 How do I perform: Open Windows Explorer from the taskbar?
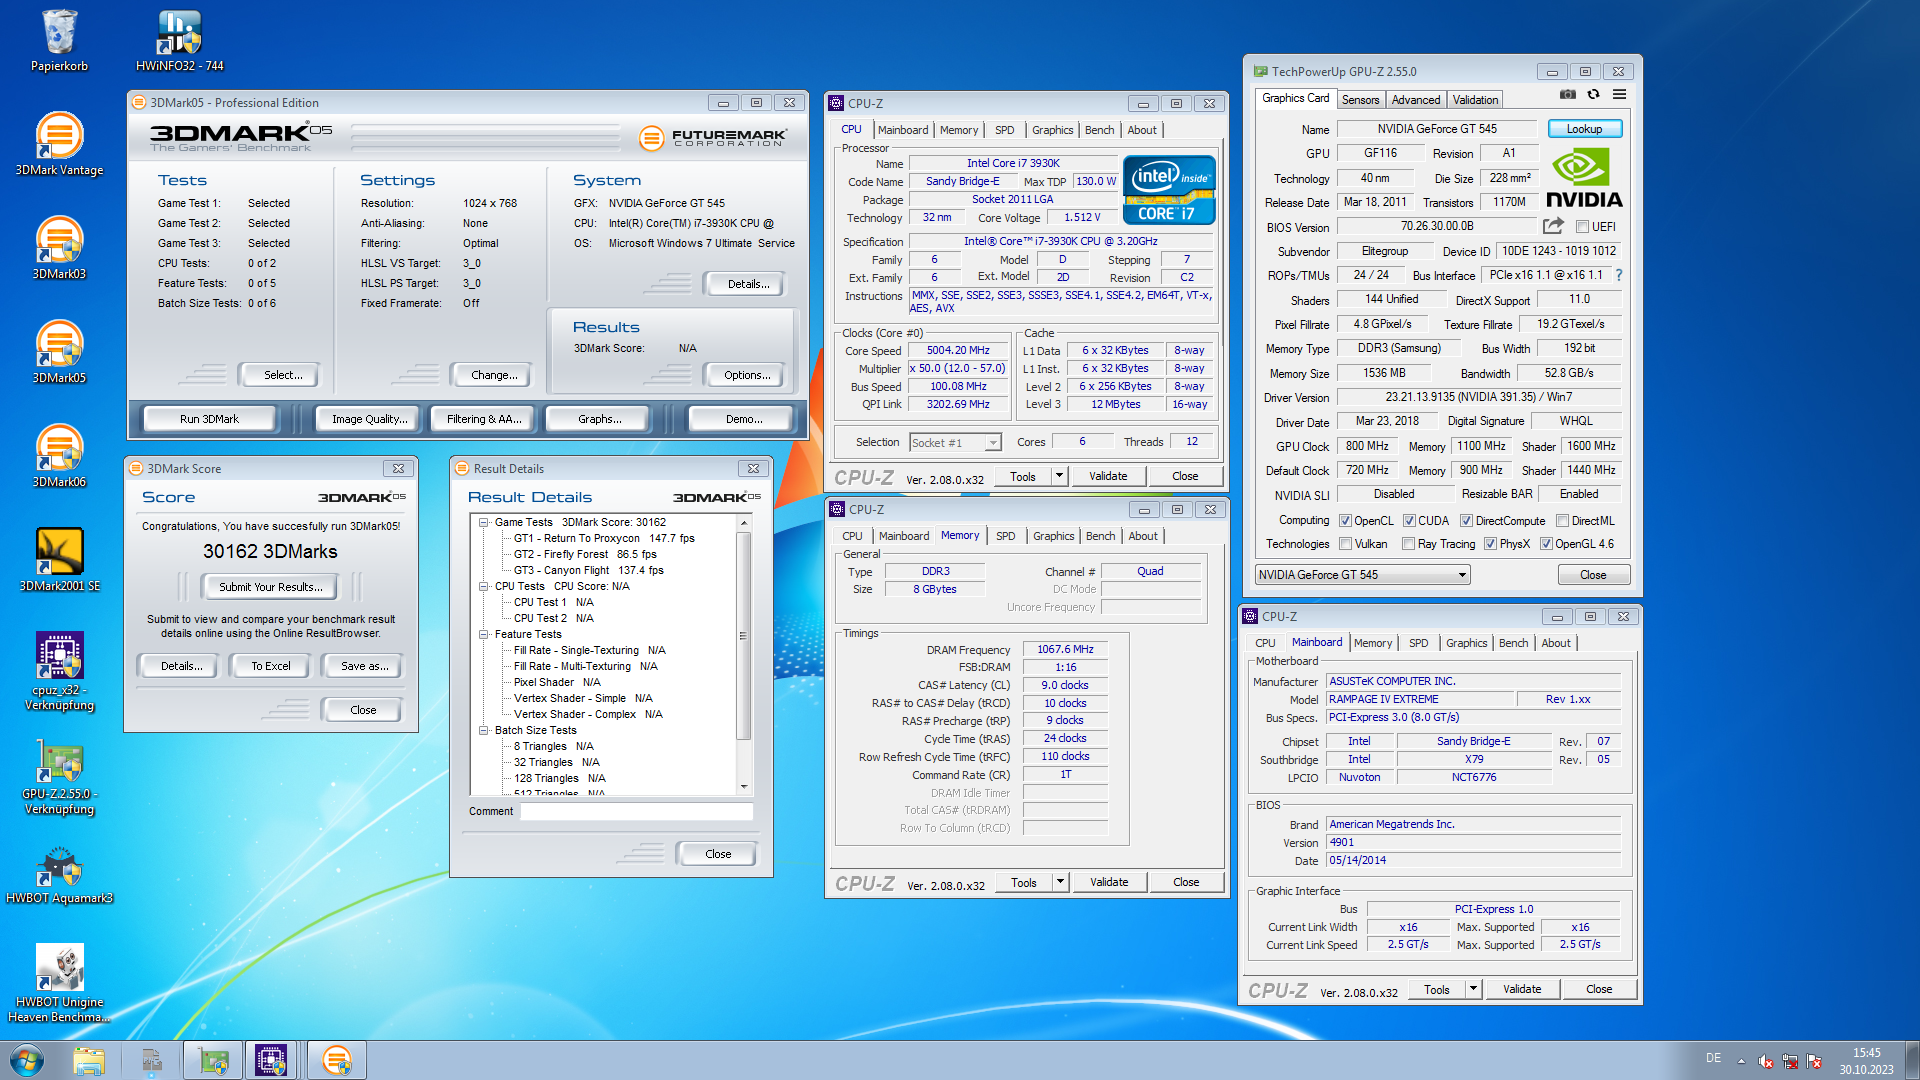(x=89, y=1060)
